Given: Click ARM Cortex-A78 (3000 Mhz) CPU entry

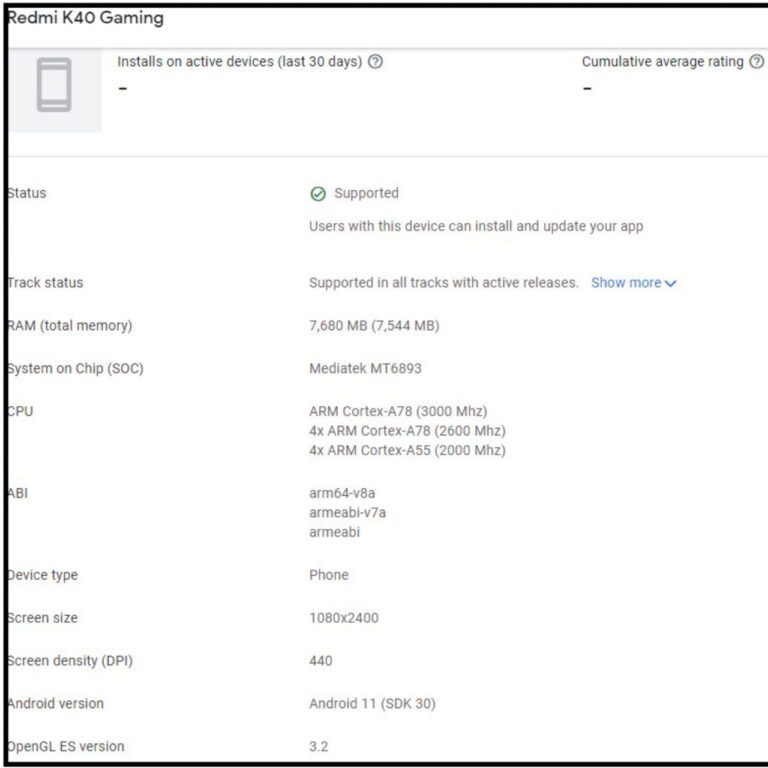Looking at the screenshot, I should click(x=398, y=411).
